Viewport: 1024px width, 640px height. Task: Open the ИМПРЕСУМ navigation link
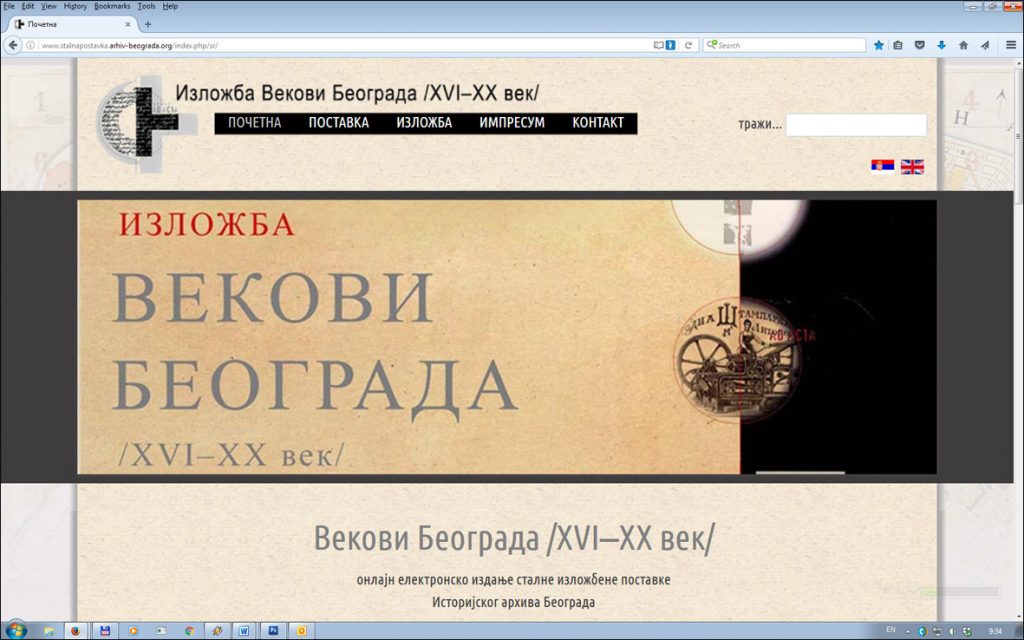511,123
